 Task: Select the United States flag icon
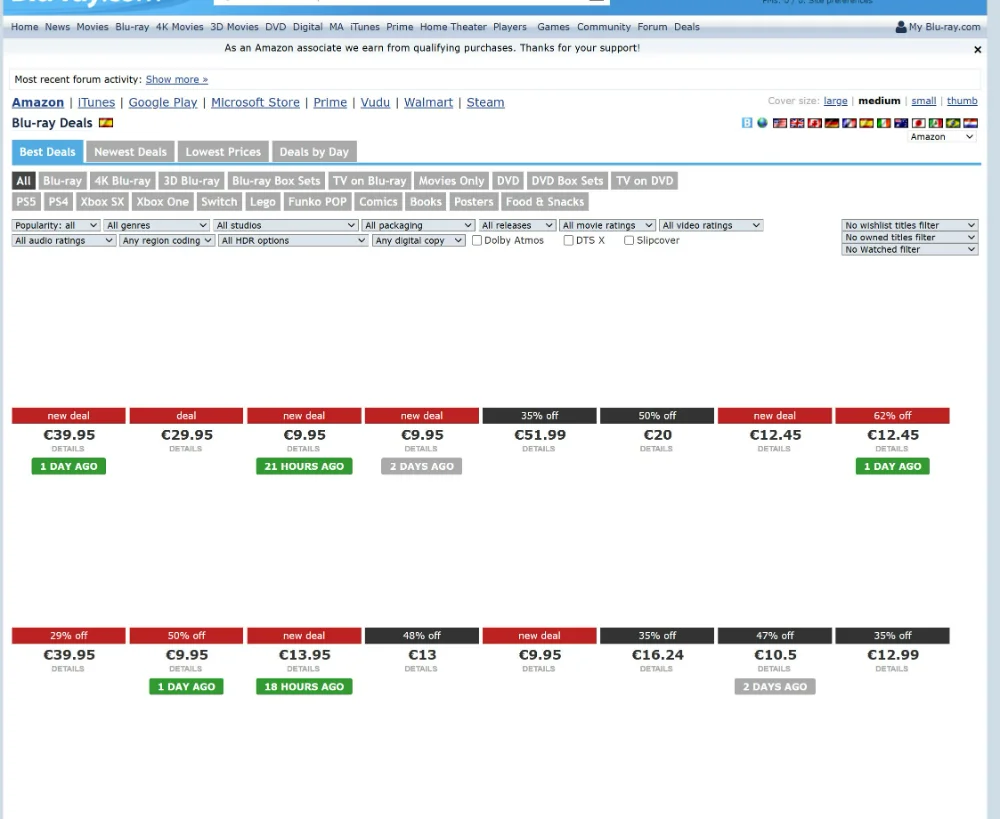tap(779, 123)
